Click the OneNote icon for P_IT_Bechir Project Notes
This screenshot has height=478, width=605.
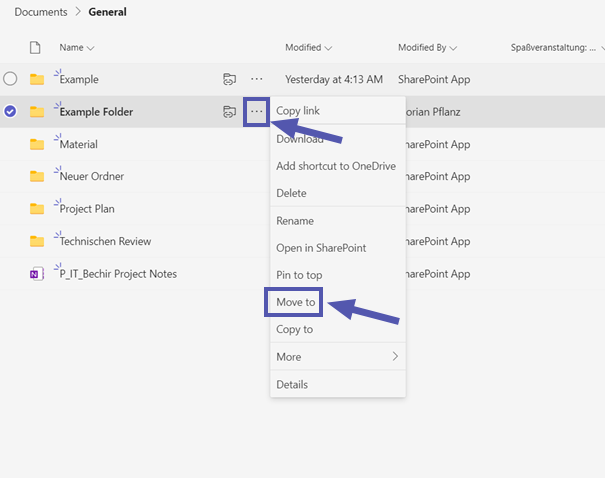(37, 274)
